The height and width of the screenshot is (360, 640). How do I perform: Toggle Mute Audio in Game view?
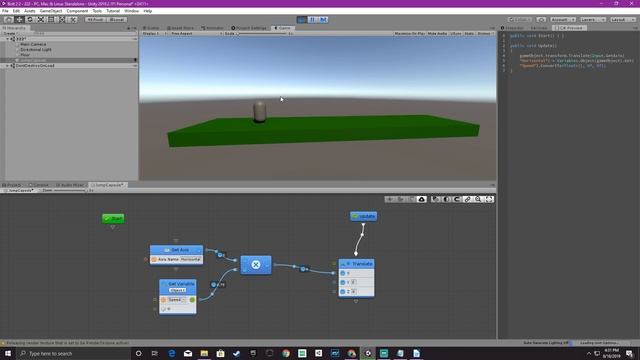click(x=437, y=33)
